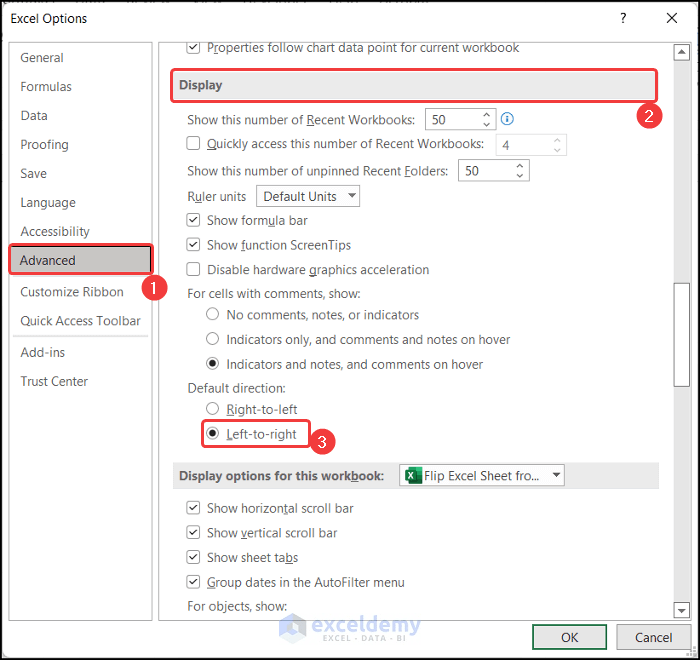
Task: Click the vertical scrollbar thumb
Action: click(x=681, y=334)
